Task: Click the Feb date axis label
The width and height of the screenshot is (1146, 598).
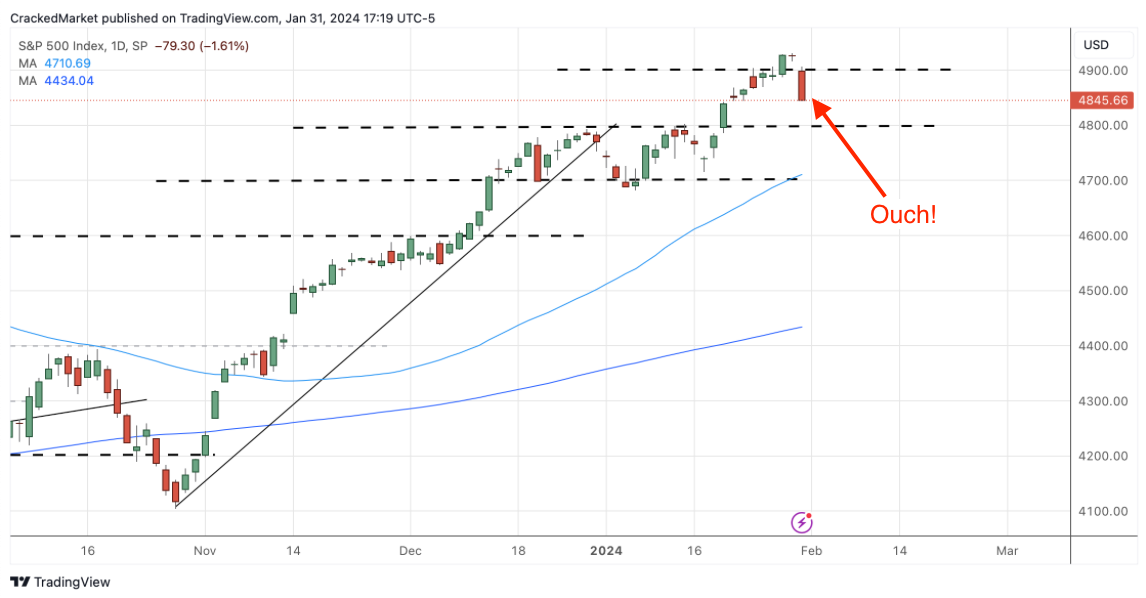Action: pos(809,550)
